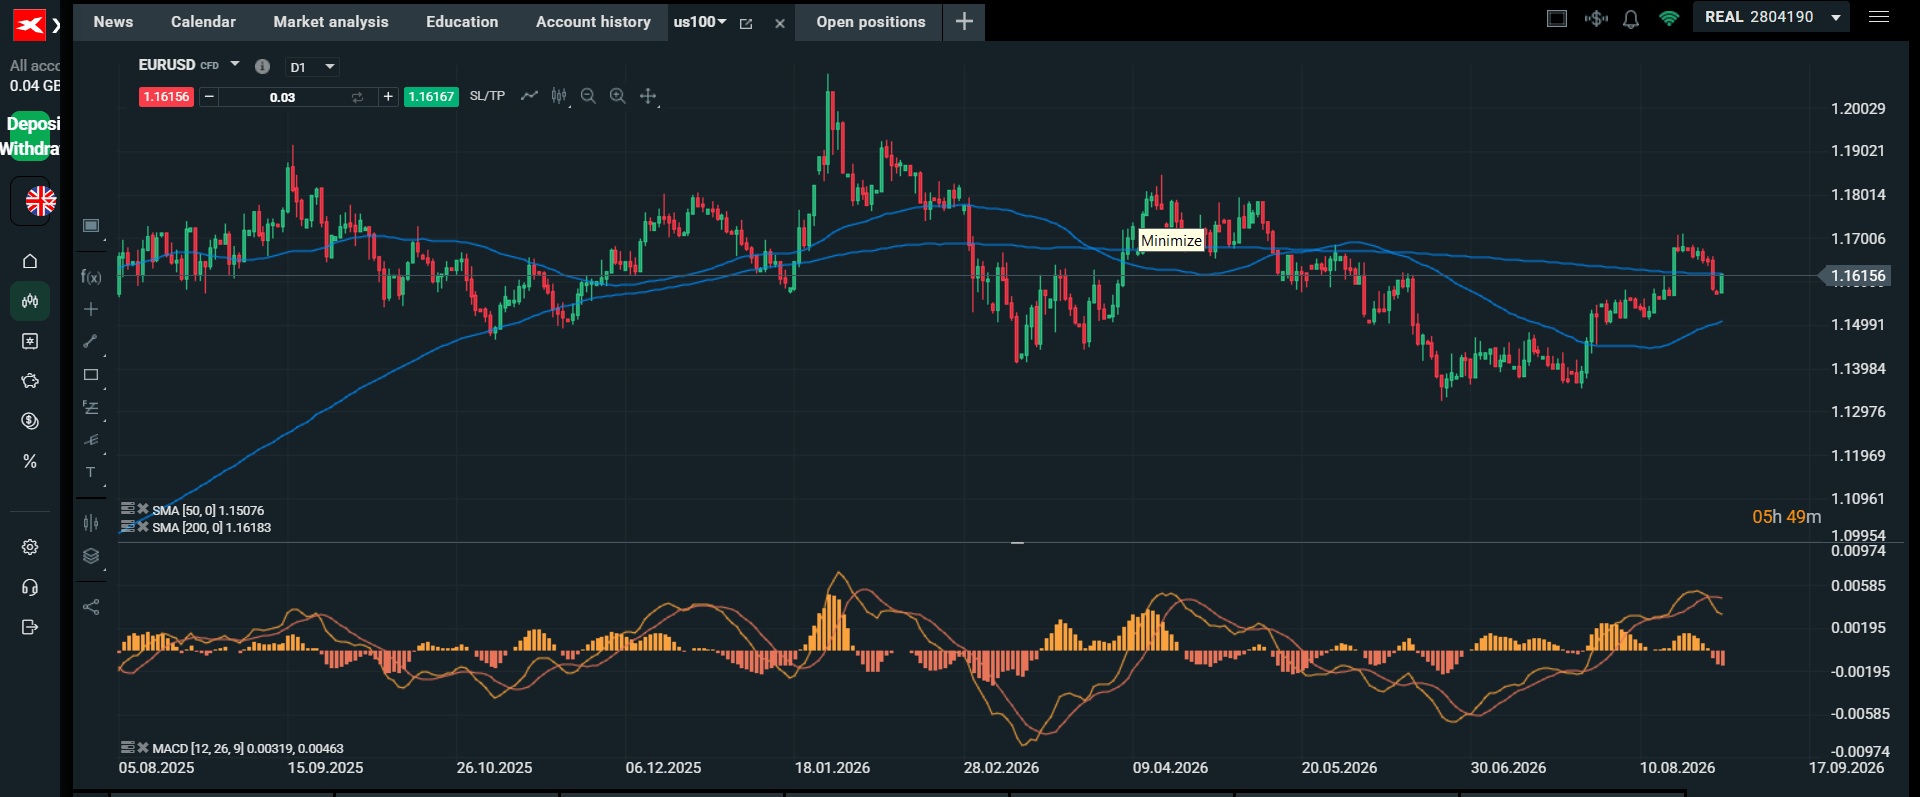
Task: Select the rectangle shape drawing tool
Action: click(91, 375)
